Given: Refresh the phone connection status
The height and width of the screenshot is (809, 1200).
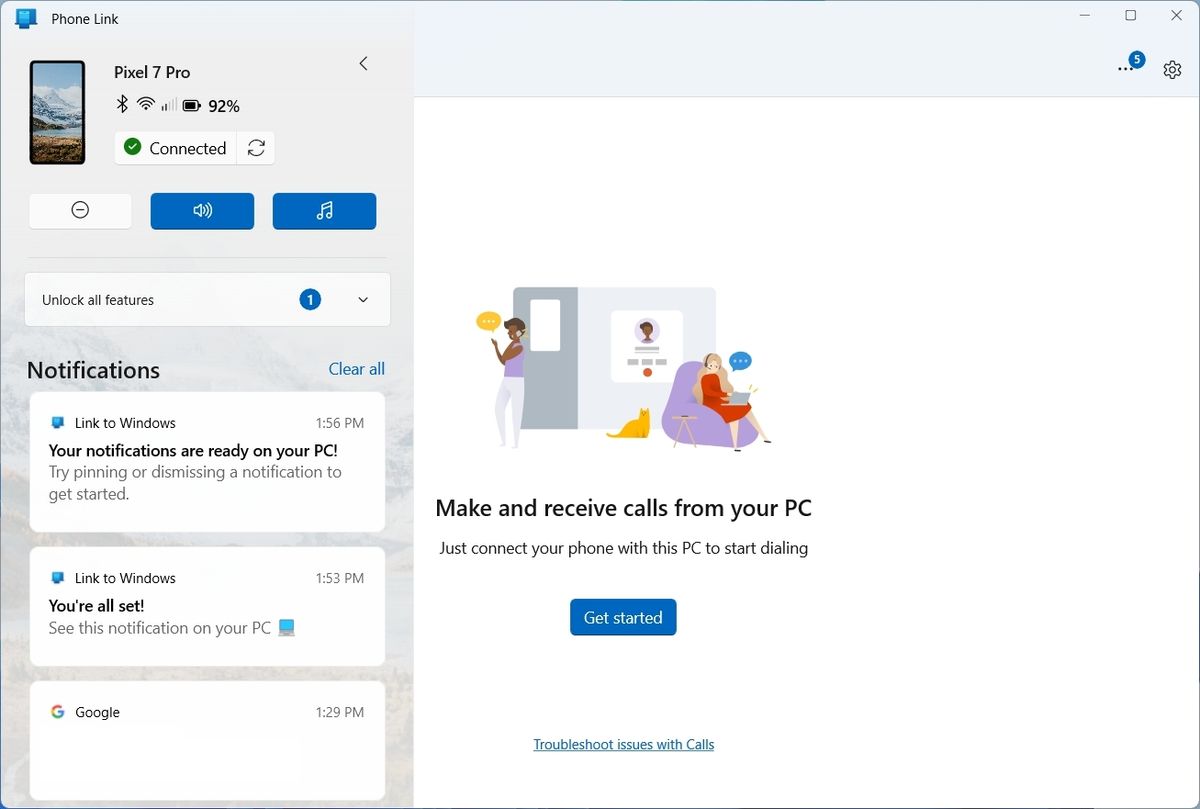Looking at the screenshot, I should (x=257, y=147).
